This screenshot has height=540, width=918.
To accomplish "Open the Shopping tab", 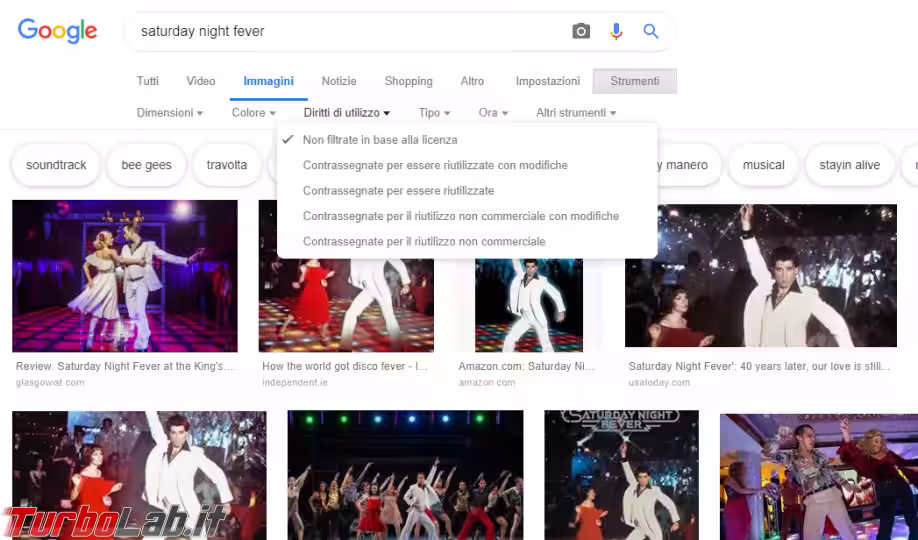I will (409, 81).
